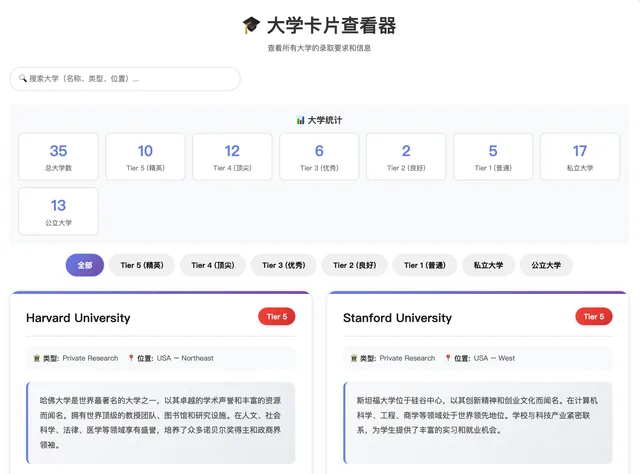This screenshot has width=640, height=474.
Task: Click the Stanford University card title
Action: (398, 318)
